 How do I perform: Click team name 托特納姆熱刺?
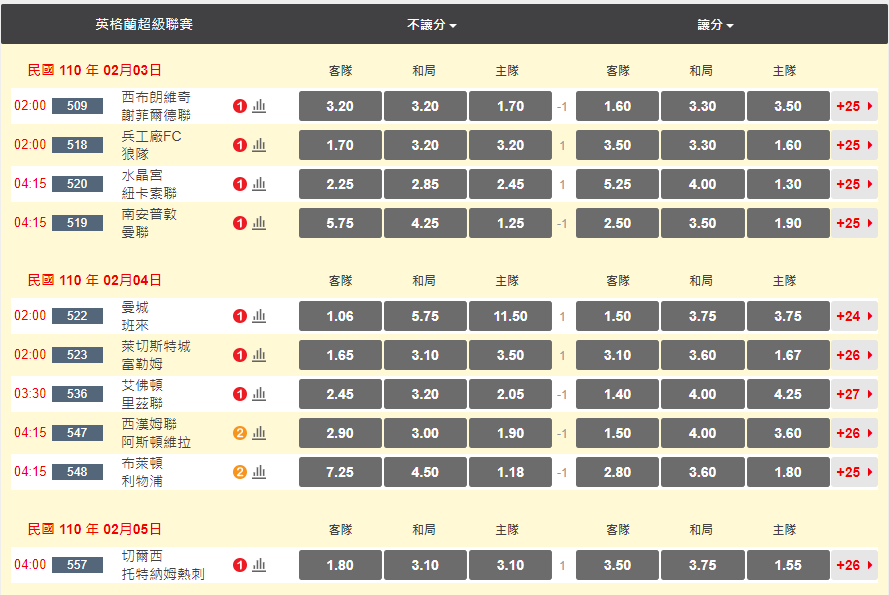(163, 574)
